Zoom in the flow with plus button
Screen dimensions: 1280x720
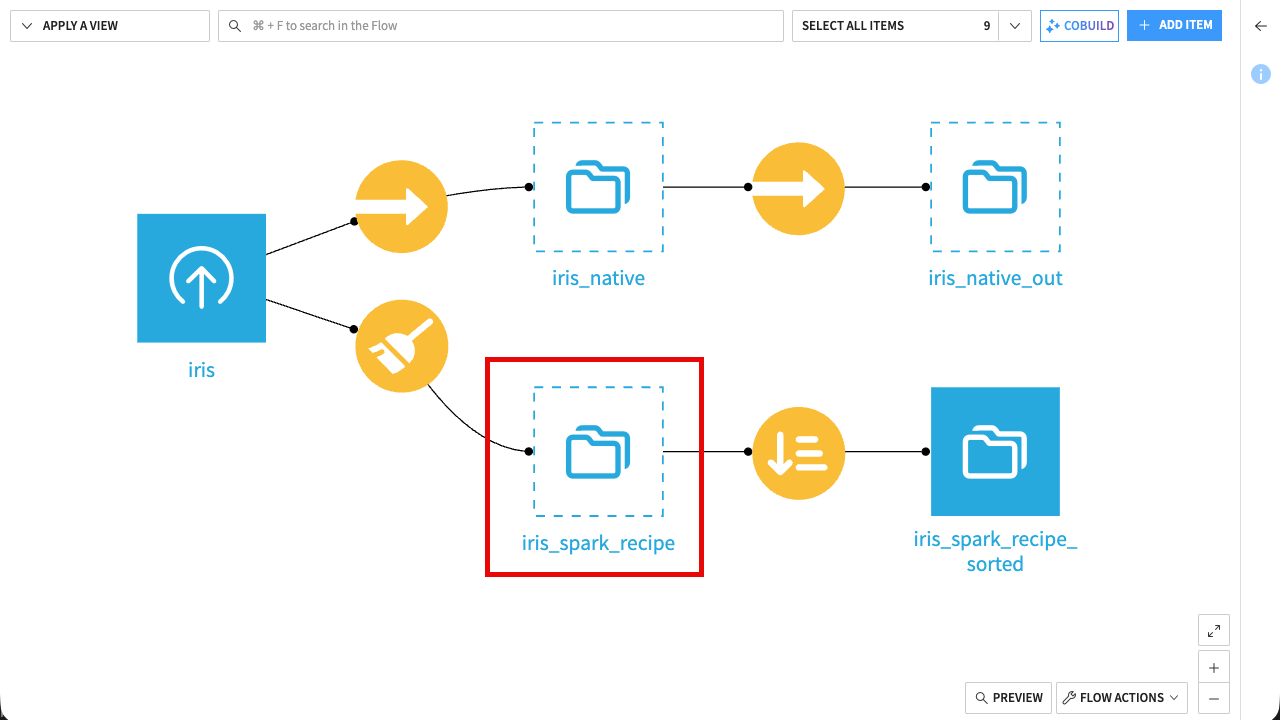pyautogui.click(x=1214, y=667)
